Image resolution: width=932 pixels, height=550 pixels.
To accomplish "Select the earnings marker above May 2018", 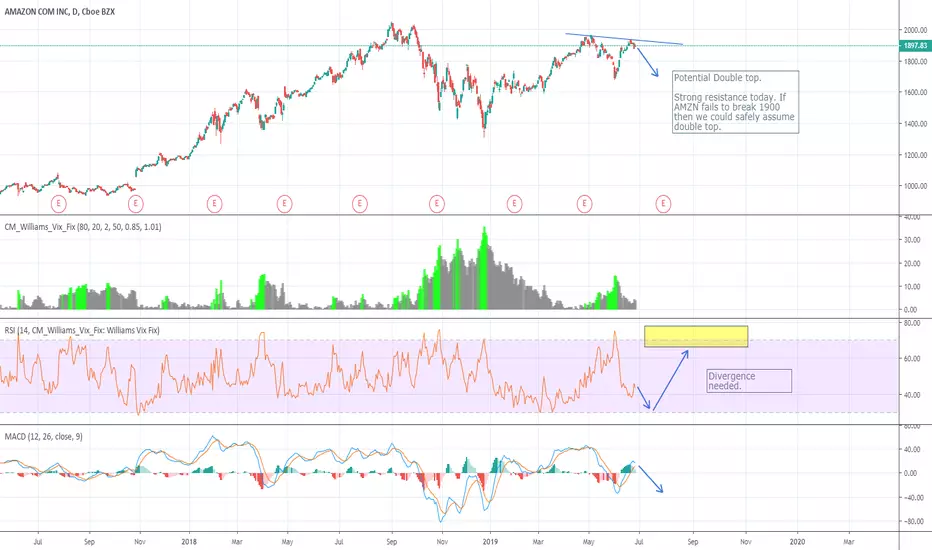I will point(285,203).
